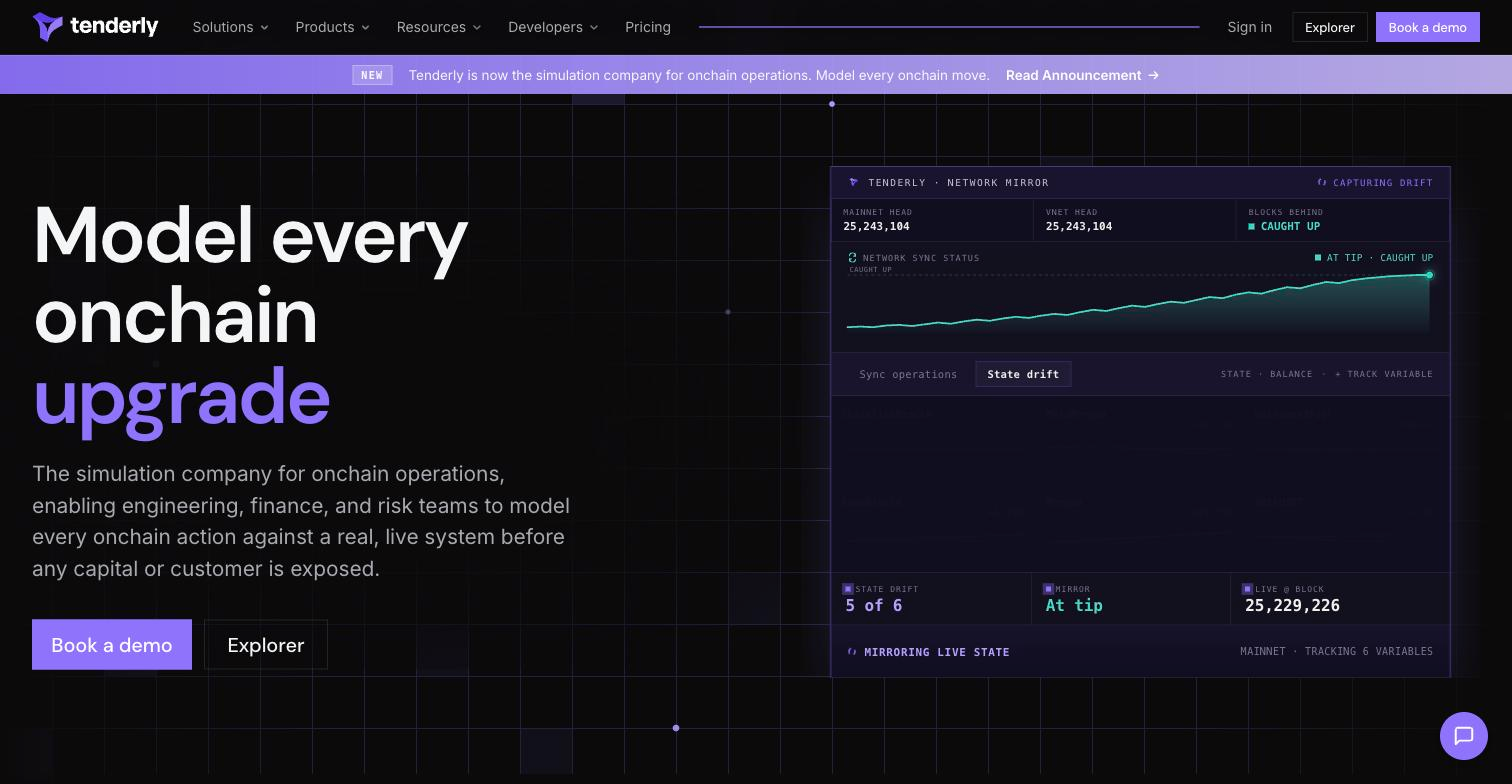Click + Track Variable in the panel
The image size is (1512, 784).
(x=1383, y=374)
